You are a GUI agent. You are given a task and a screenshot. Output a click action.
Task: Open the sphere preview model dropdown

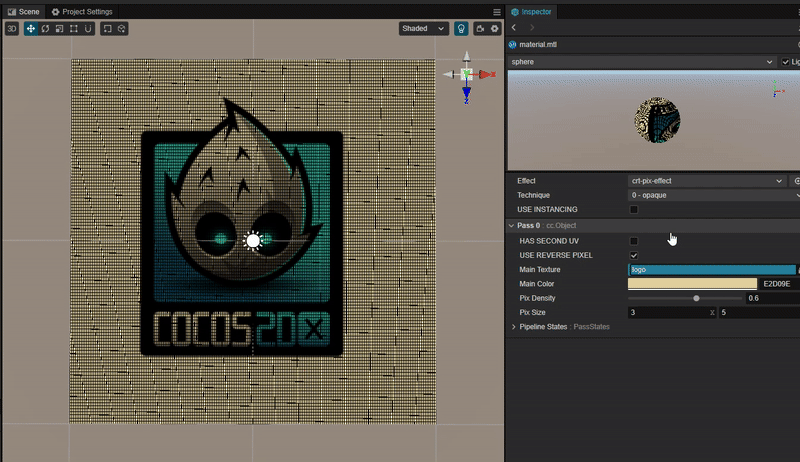[642, 62]
